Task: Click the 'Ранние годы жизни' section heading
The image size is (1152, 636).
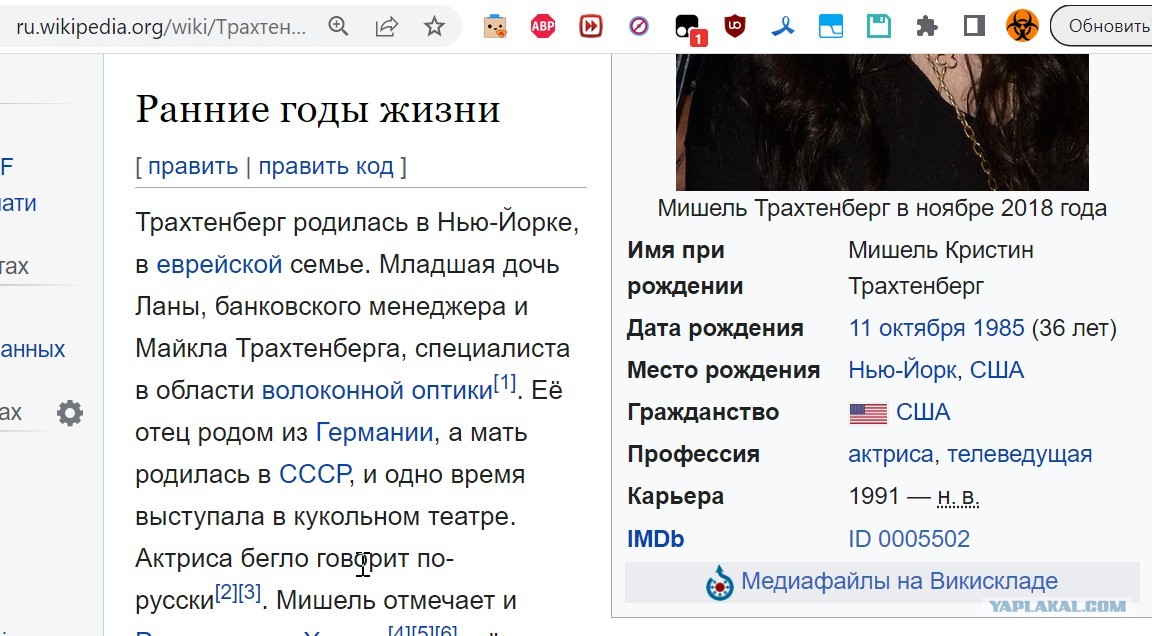Action: (318, 109)
